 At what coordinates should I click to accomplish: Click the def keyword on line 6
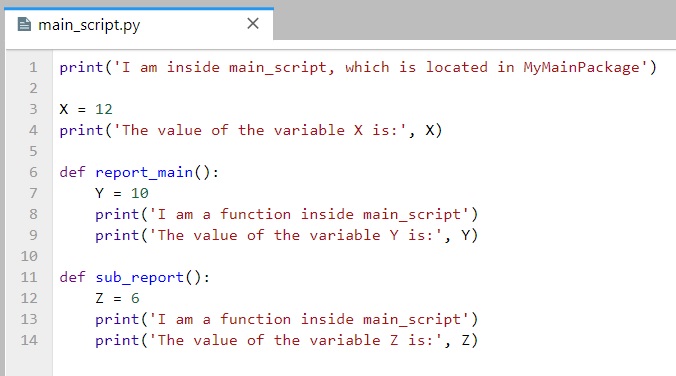[72, 172]
